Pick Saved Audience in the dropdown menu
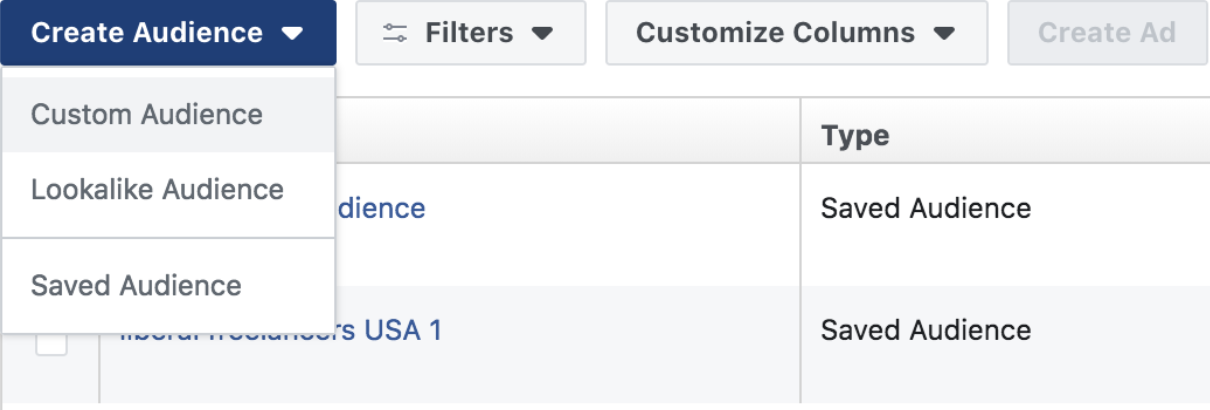This screenshot has width=1210, height=410. pyautogui.click(x=168, y=285)
